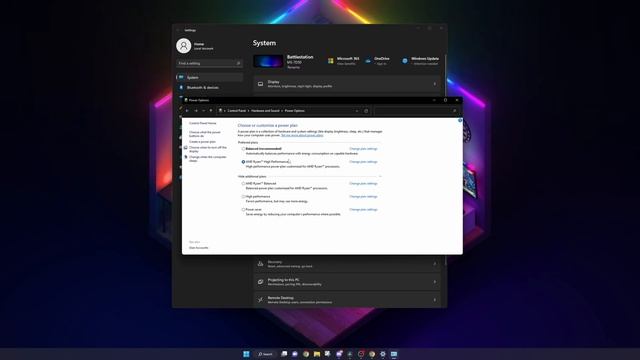Open Microsoft 365 tile in Settings

point(343,61)
